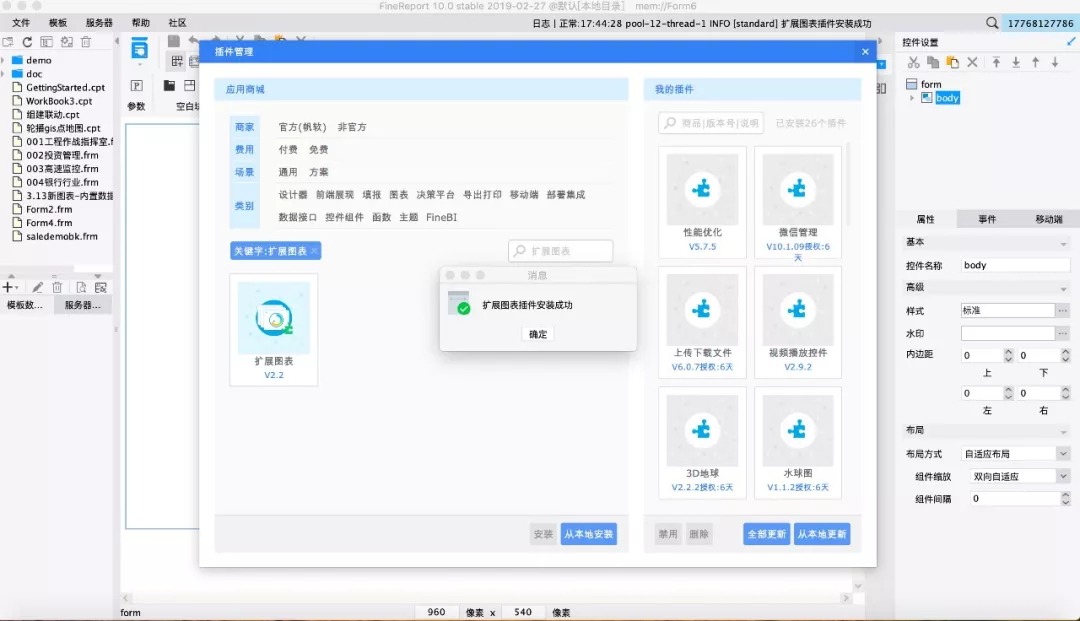Expand the demo folder in file tree

pos(3,61)
